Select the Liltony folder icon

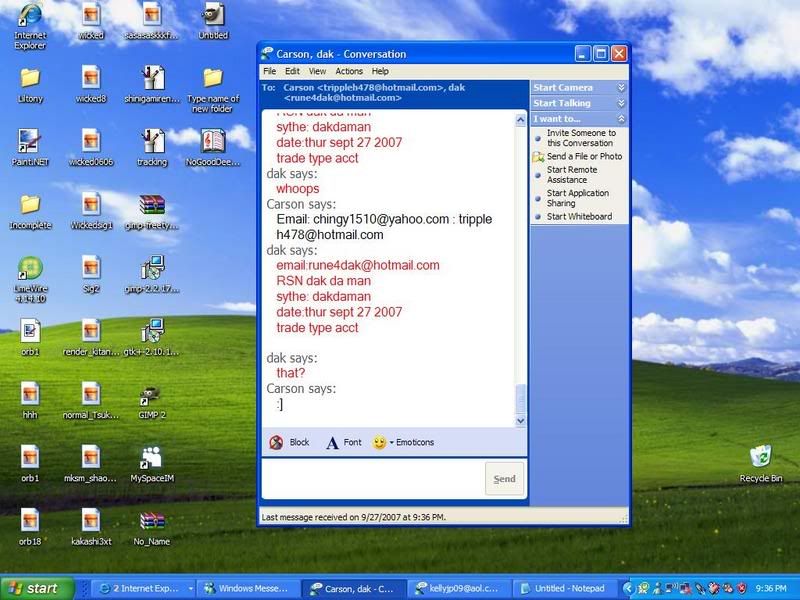[30, 86]
